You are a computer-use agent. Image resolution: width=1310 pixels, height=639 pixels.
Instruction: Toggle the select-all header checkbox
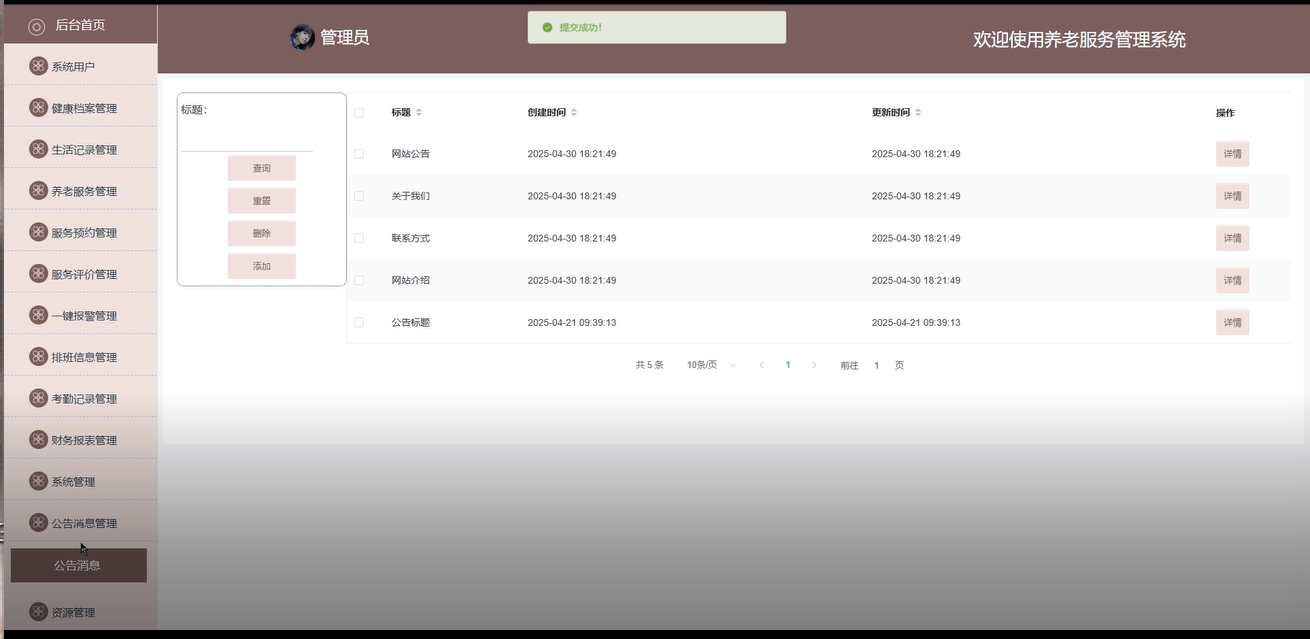pyautogui.click(x=359, y=112)
